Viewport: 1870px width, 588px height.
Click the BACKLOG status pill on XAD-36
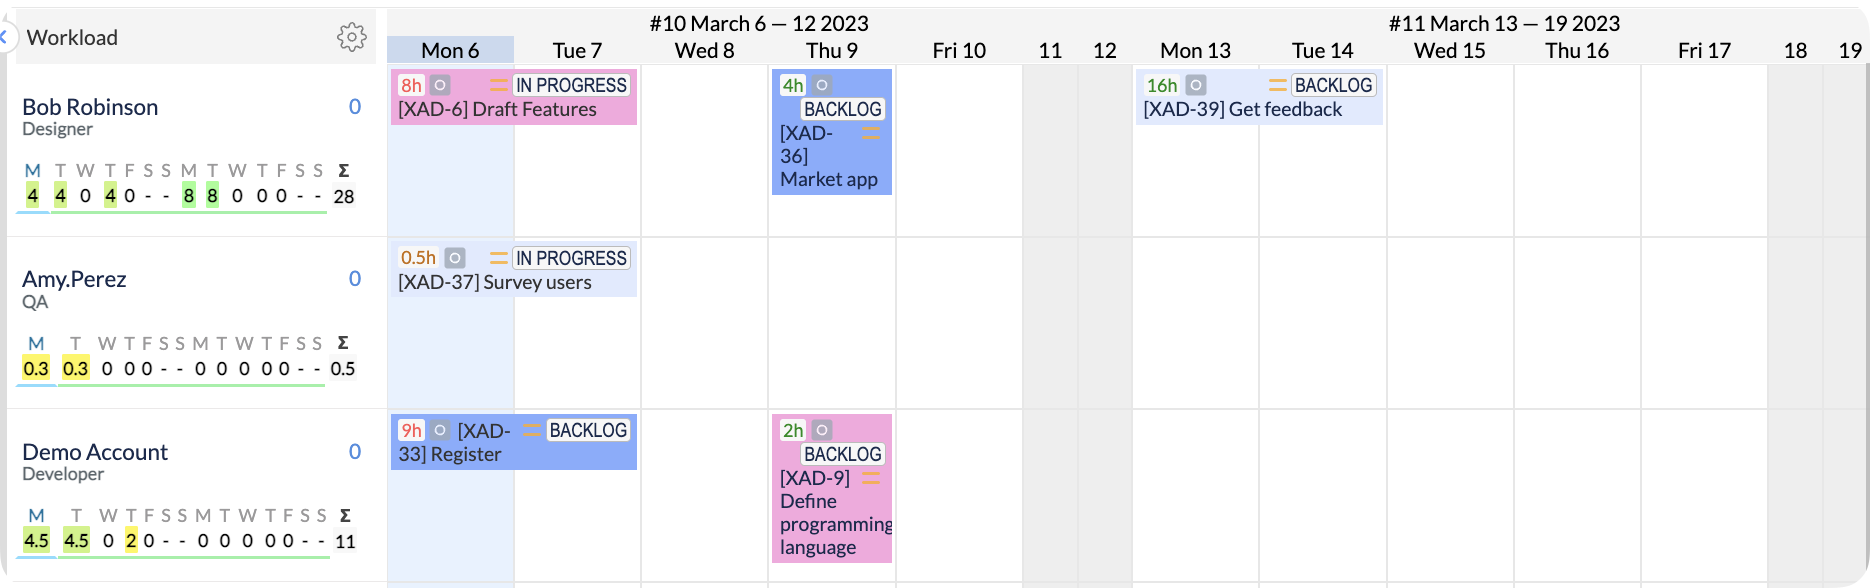(x=843, y=109)
